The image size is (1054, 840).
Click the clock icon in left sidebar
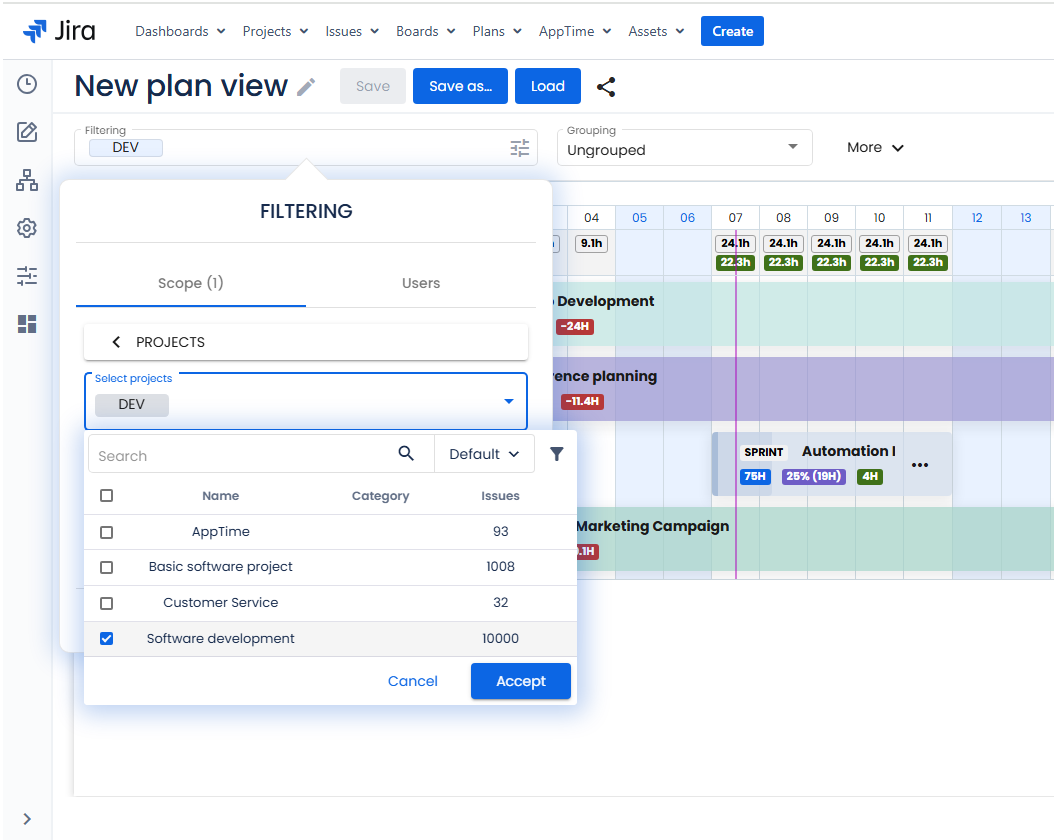[27, 84]
